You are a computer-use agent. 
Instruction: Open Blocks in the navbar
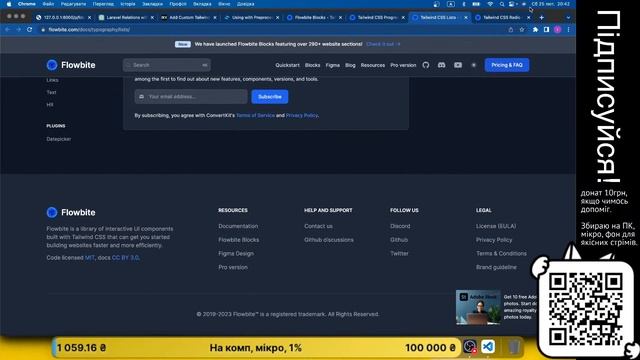click(312, 65)
